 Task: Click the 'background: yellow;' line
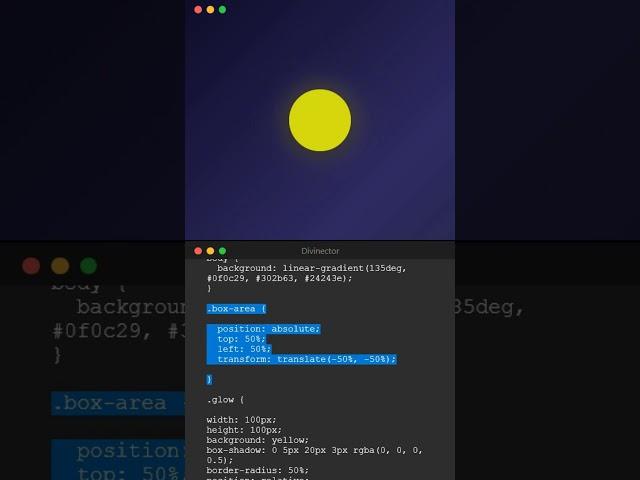click(x=258, y=440)
